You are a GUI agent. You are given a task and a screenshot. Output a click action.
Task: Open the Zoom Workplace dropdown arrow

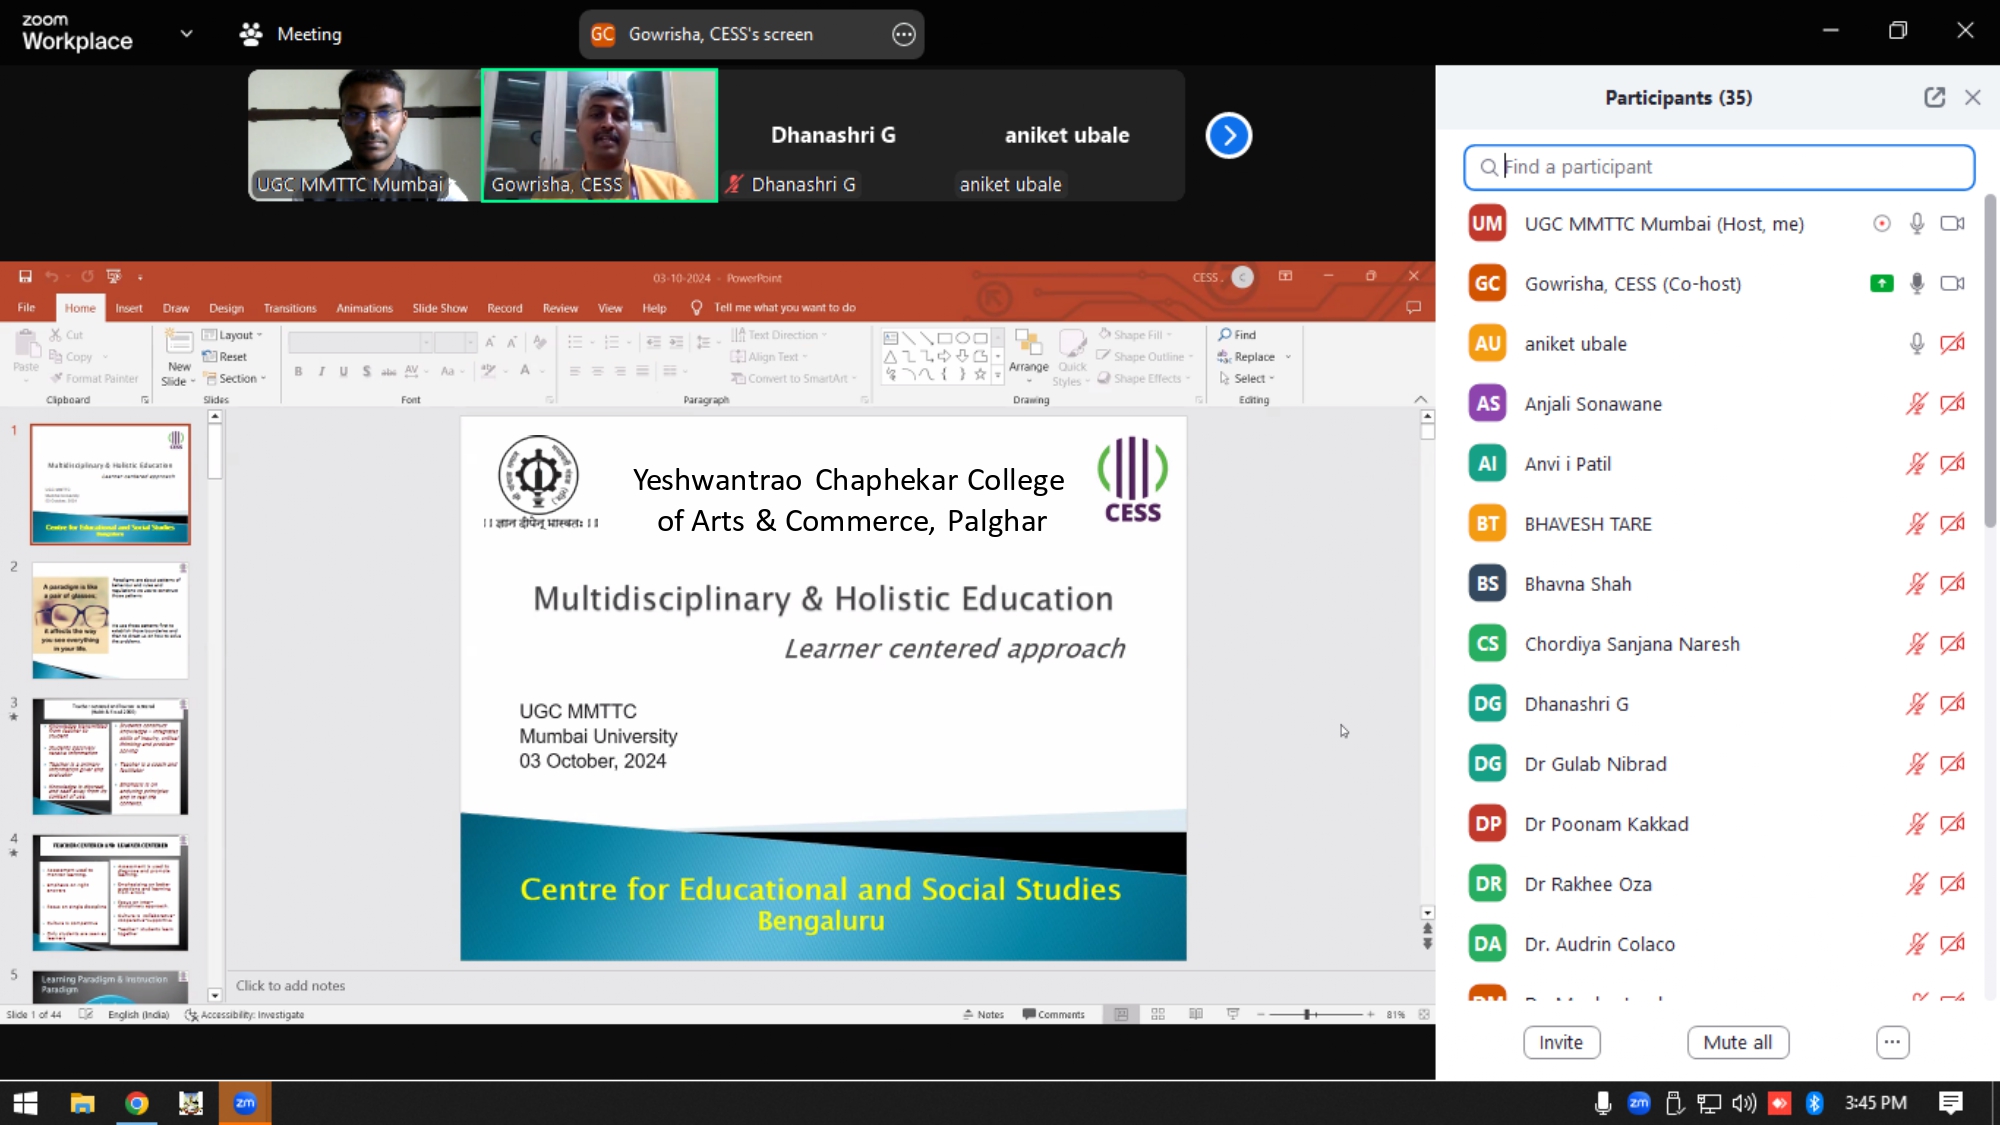(x=186, y=34)
